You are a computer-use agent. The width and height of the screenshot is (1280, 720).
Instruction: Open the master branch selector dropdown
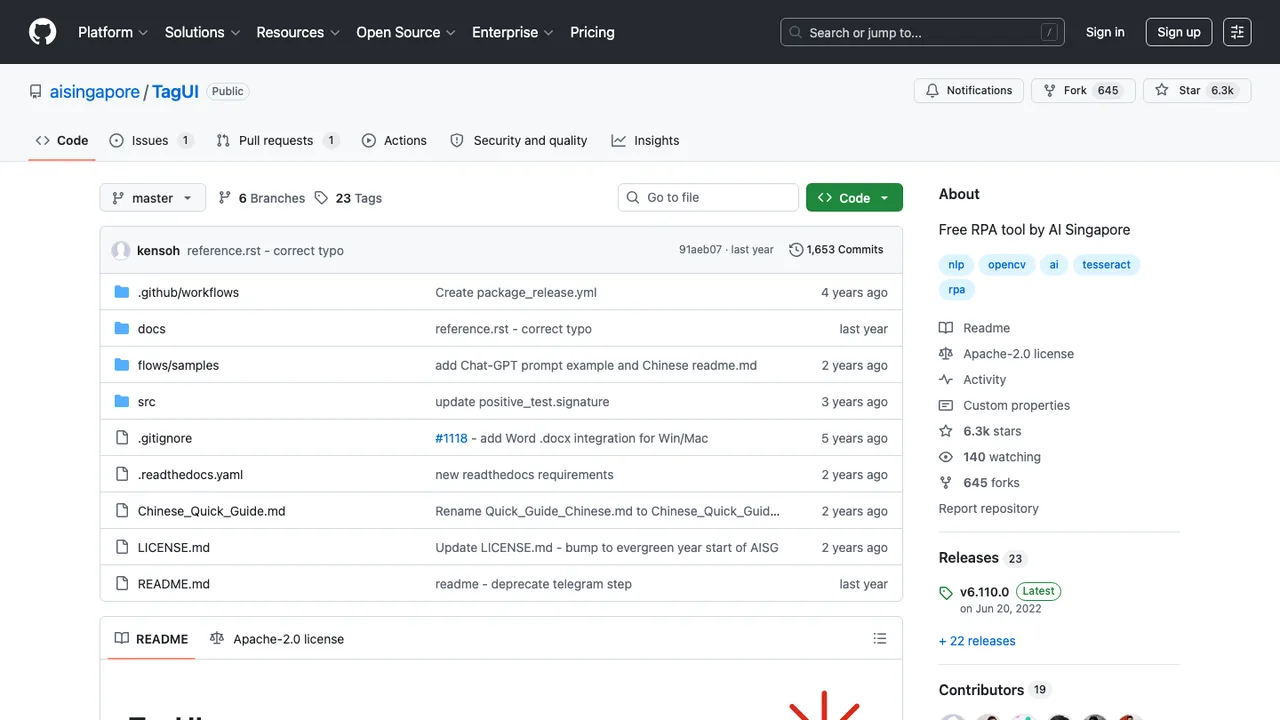(153, 198)
